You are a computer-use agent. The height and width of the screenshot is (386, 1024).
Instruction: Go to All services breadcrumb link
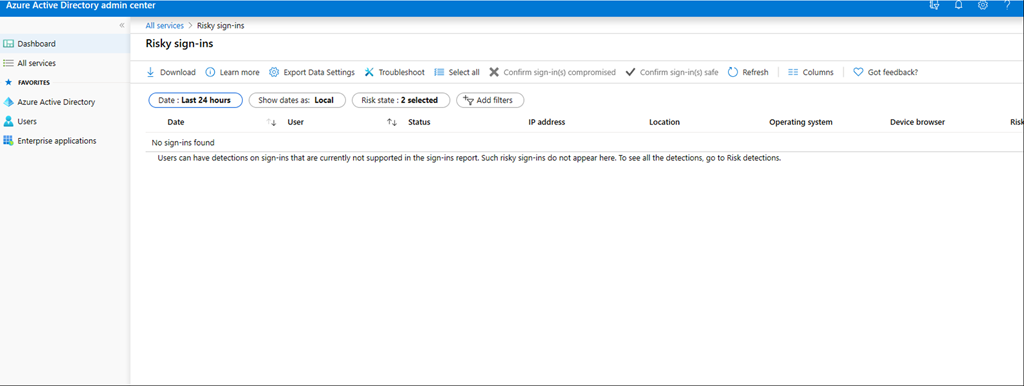tap(165, 25)
